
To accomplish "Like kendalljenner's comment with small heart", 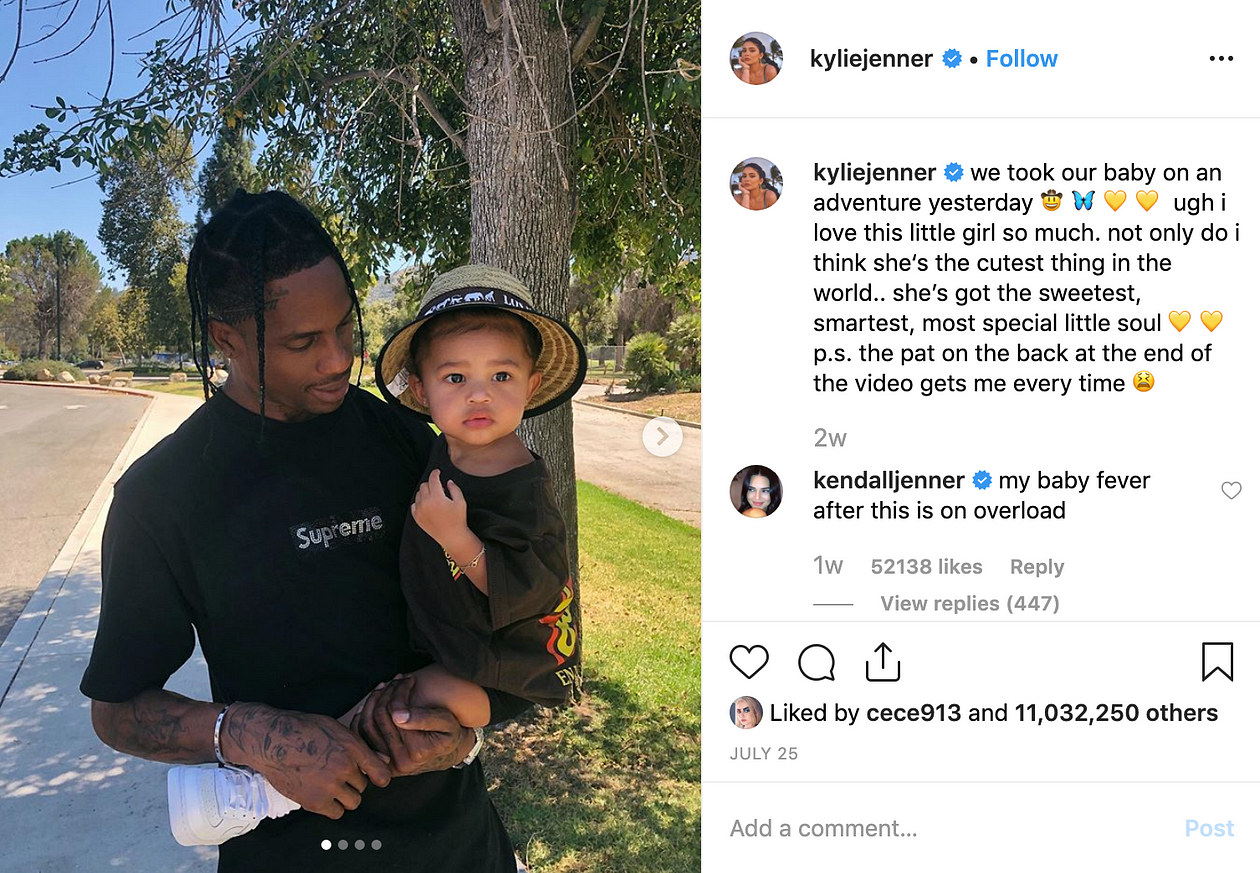I will click(1231, 490).
